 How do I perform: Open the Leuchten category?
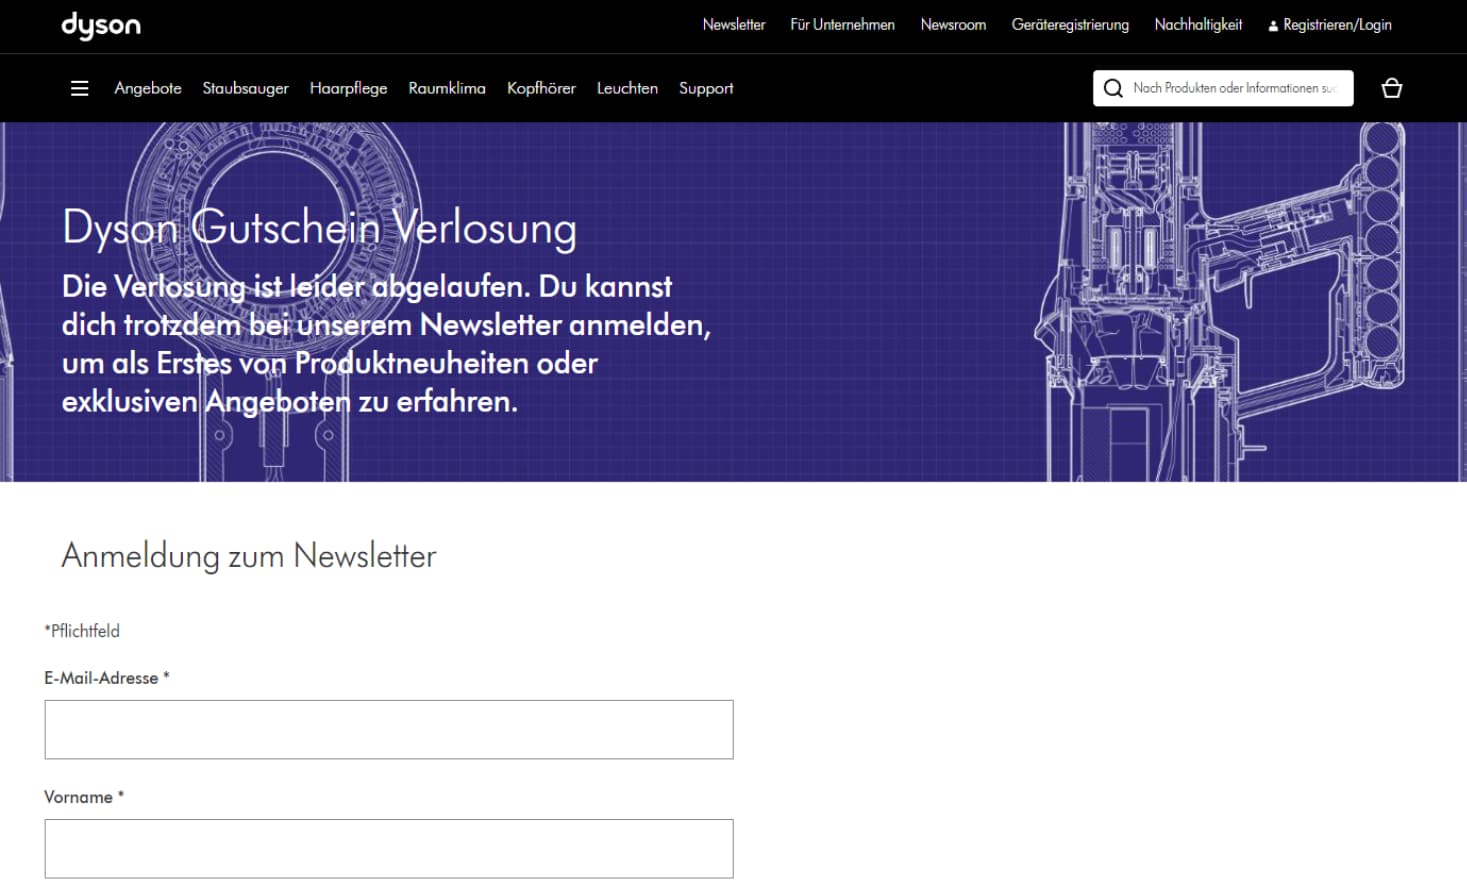[627, 88]
